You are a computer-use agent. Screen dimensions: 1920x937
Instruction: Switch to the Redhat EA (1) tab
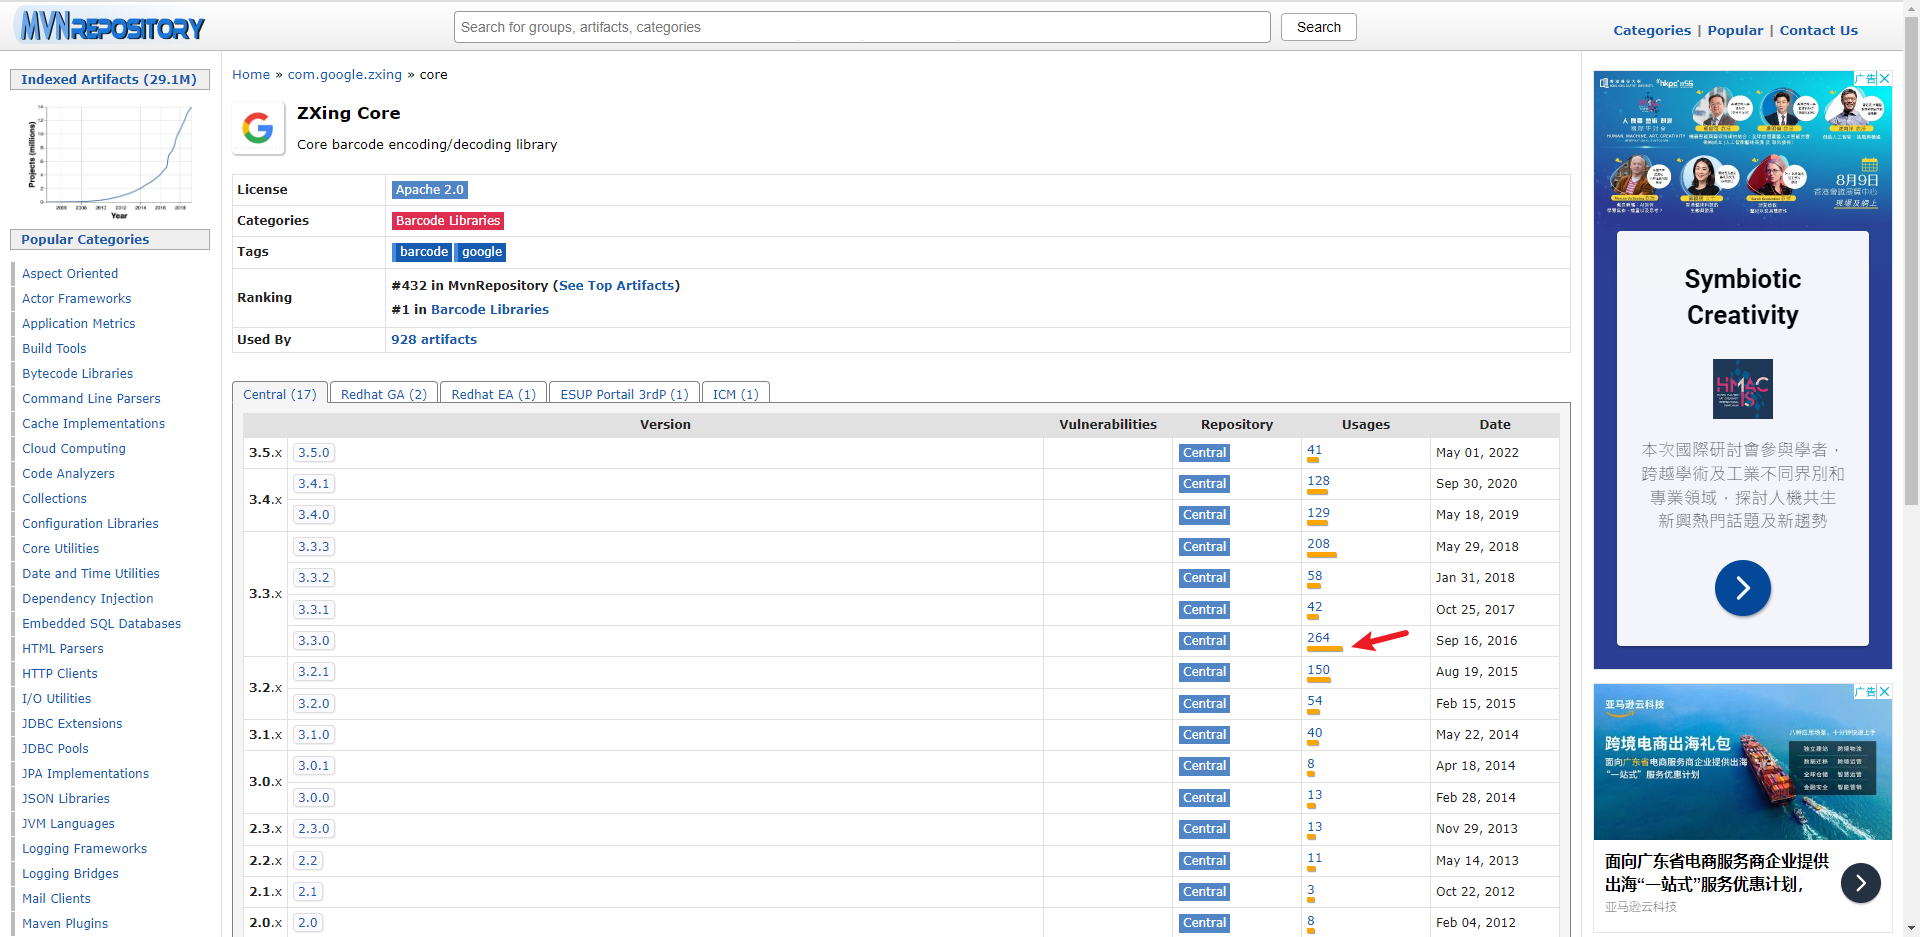(x=494, y=394)
